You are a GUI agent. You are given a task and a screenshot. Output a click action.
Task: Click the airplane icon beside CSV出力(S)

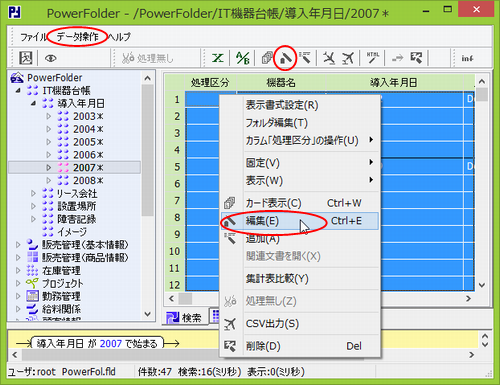coord(230,324)
